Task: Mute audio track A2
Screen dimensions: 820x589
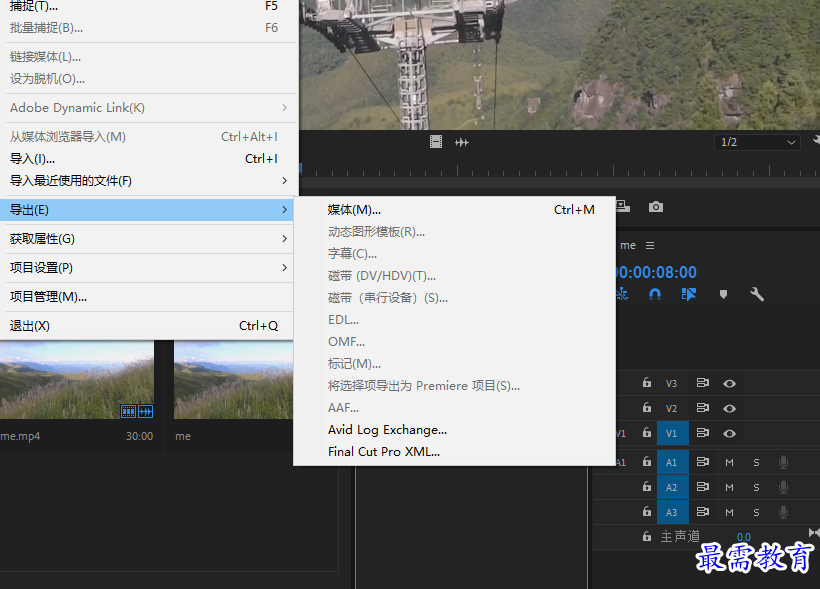Action: [730, 488]
